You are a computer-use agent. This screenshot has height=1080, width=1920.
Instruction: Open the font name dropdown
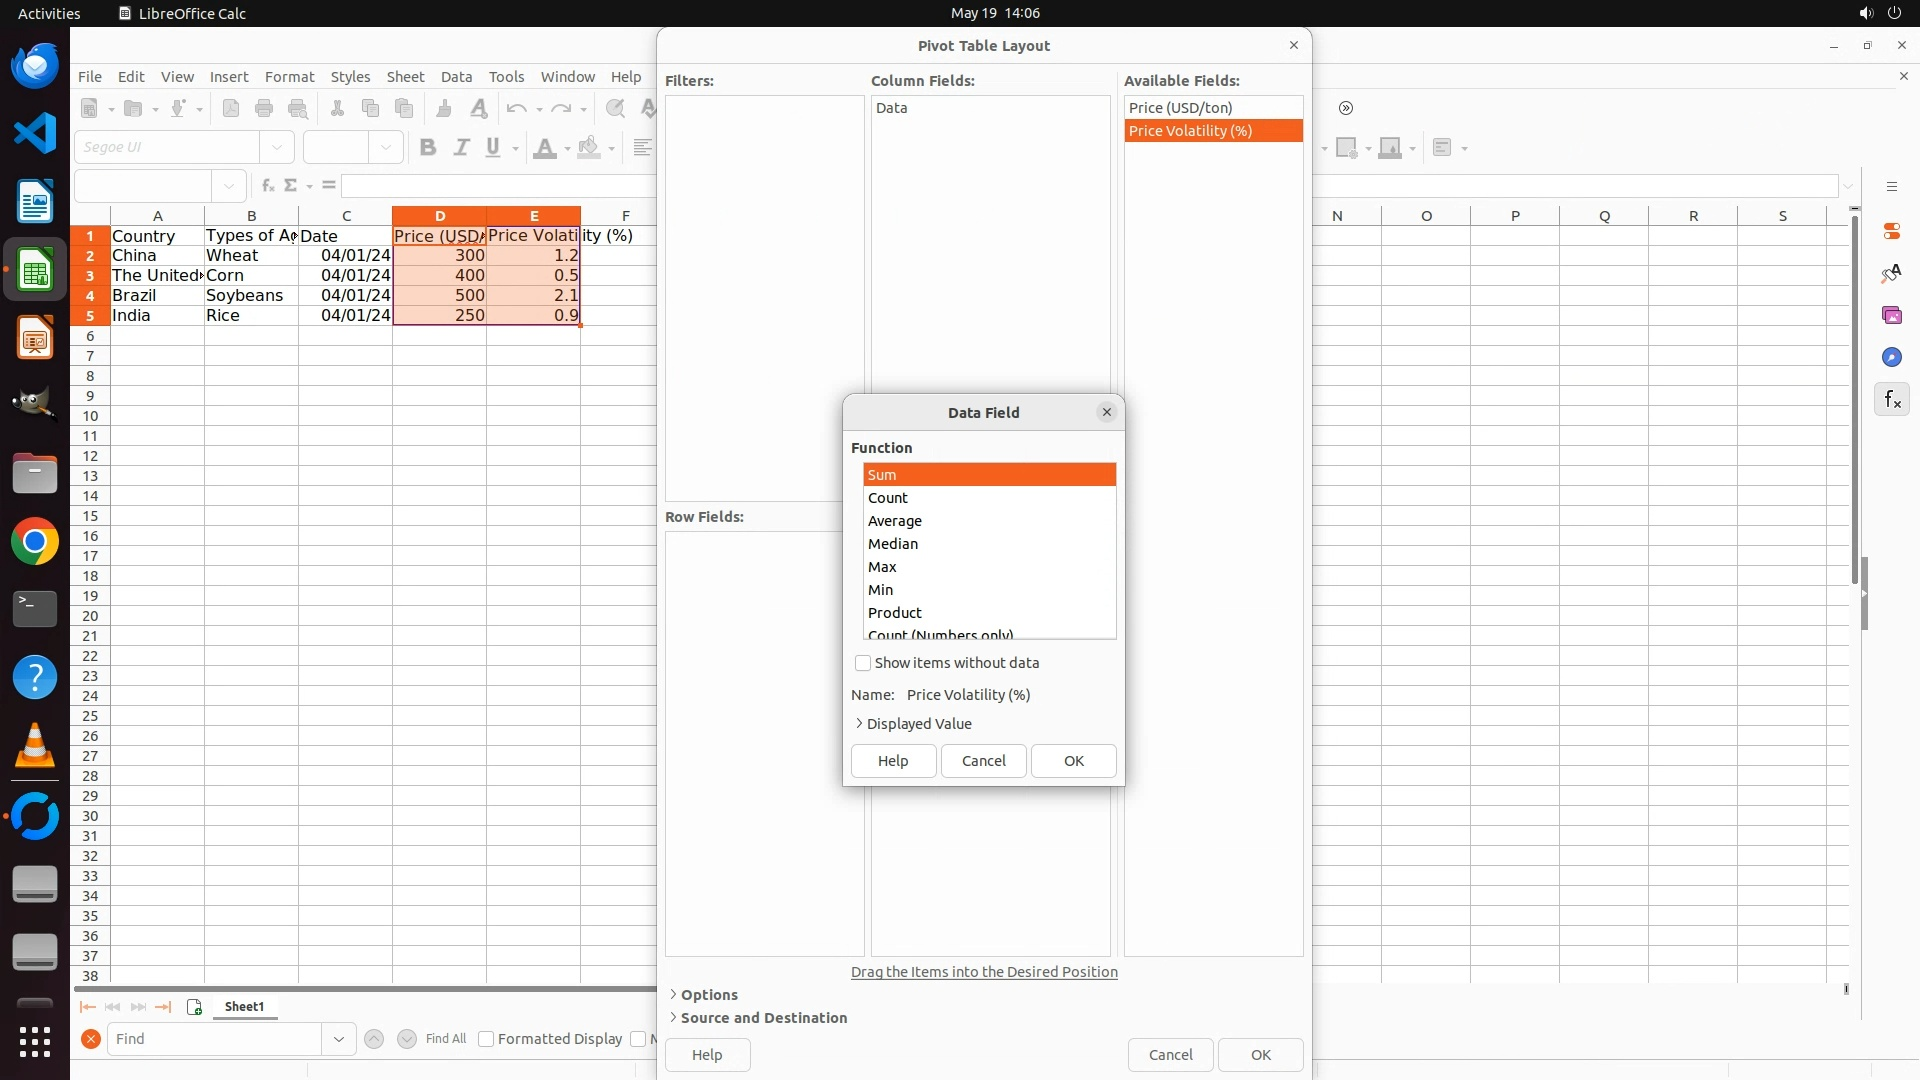coord(277,147)
